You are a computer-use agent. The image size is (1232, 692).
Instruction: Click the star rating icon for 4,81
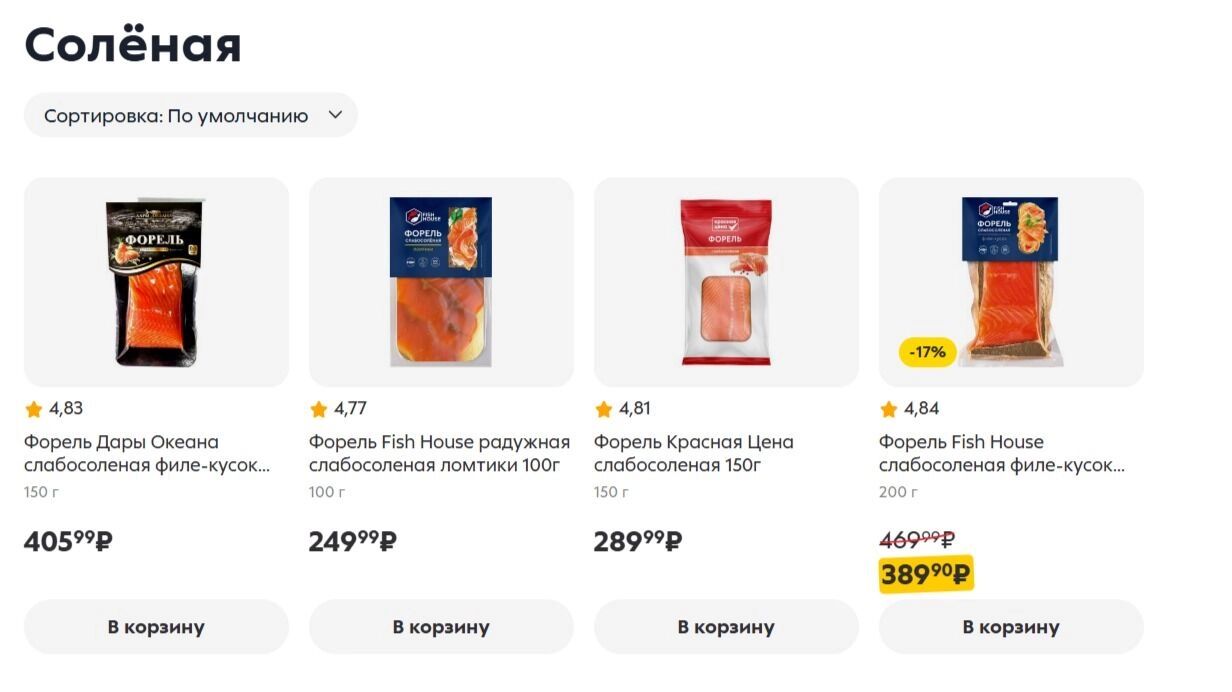click(x=604, y=409)
